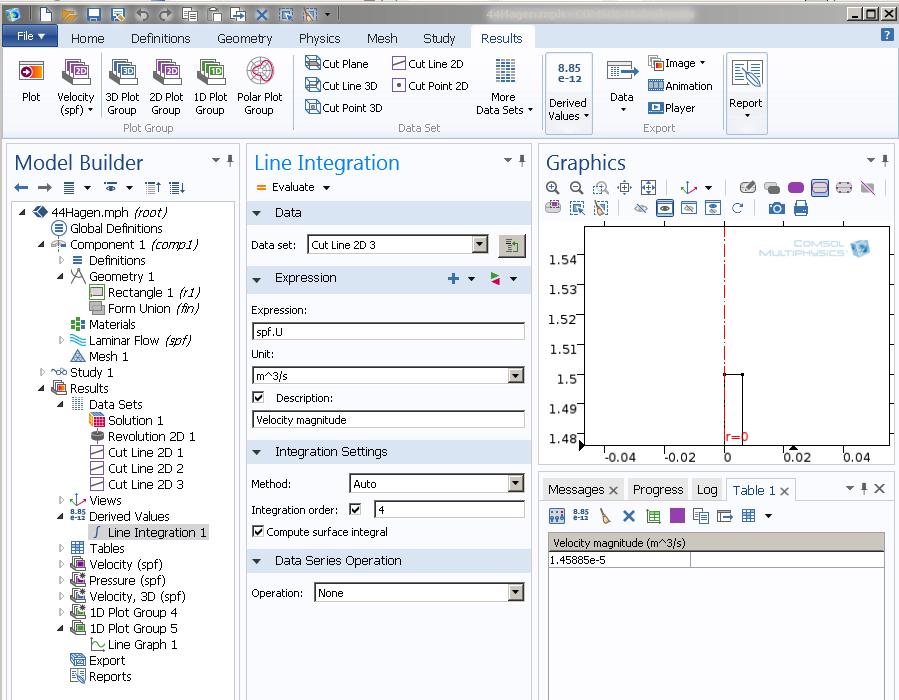
Task: Create a Cut Plane data set
Action: [337, 63]
